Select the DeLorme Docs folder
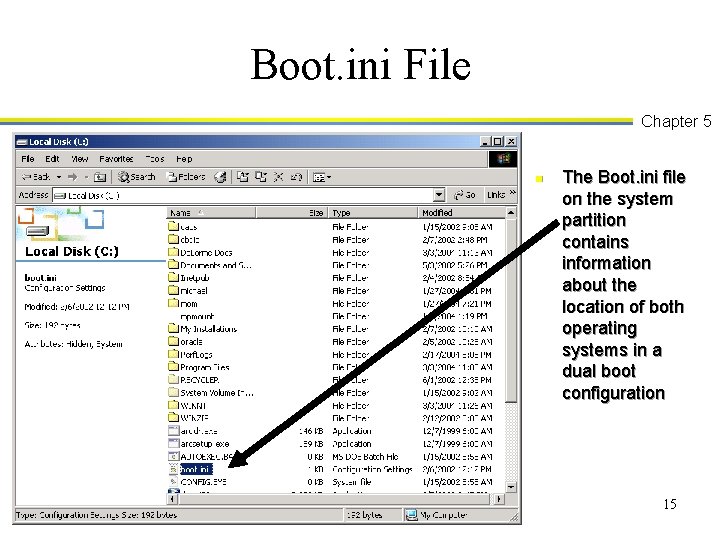This screenshot has width=720, height=540. click(x=200, y=252)
